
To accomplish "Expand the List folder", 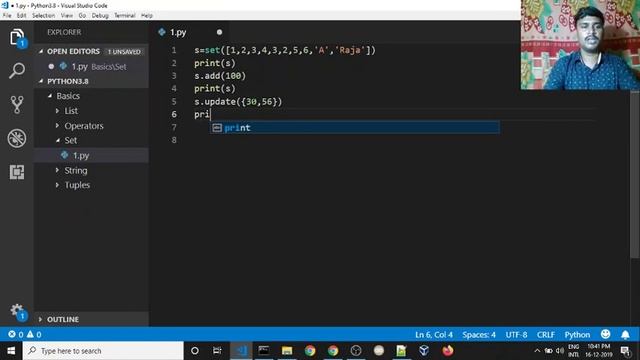I will coord(57,111).
